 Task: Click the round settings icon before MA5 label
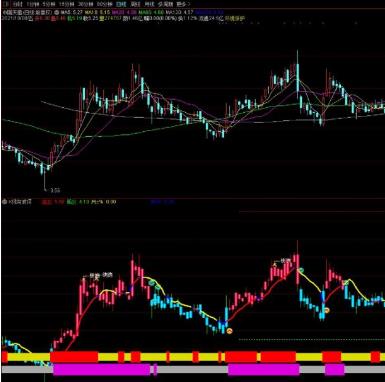click(x=56, y=12)
